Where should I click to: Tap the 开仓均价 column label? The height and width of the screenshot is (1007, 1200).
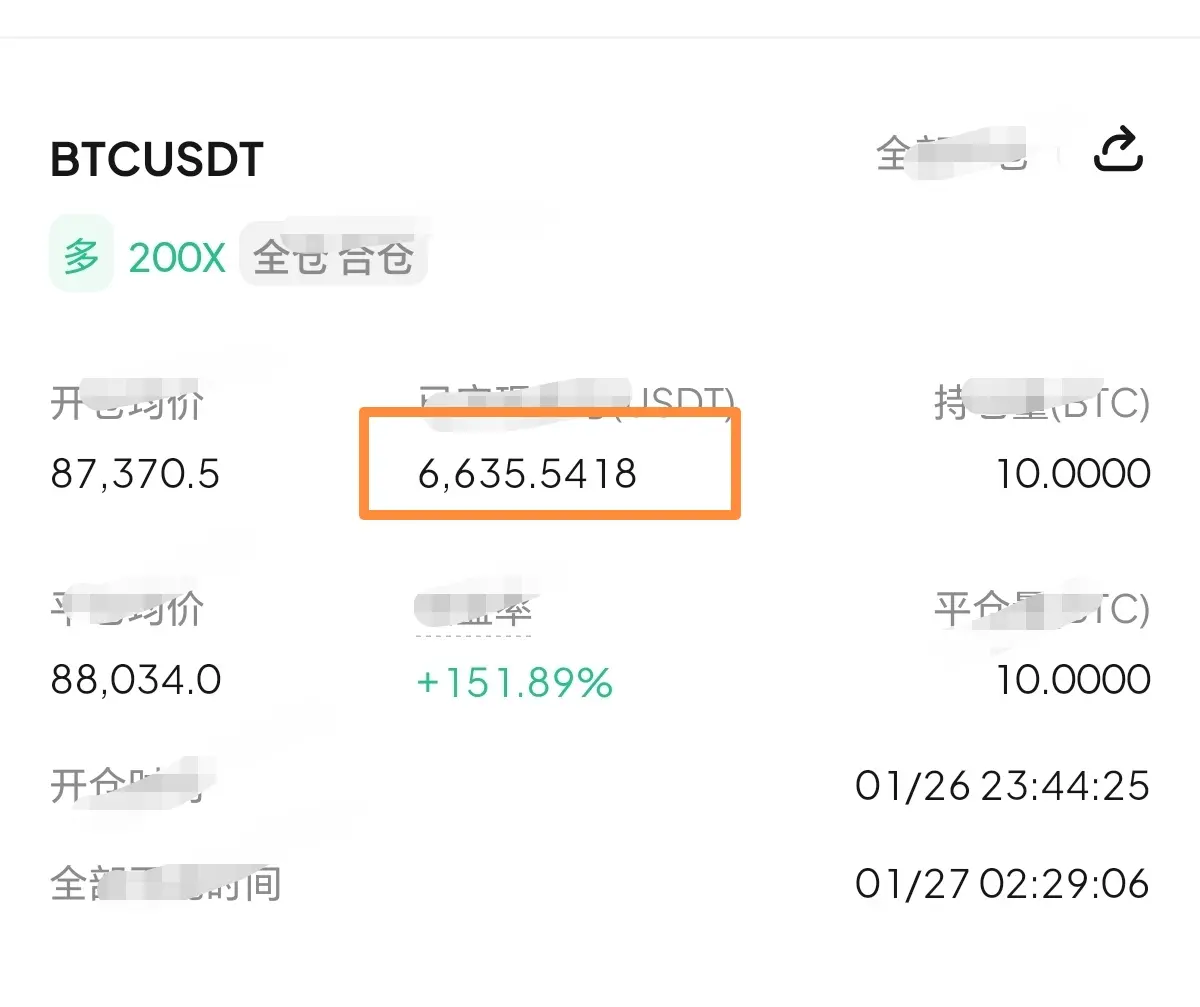(x=127, y=405)
